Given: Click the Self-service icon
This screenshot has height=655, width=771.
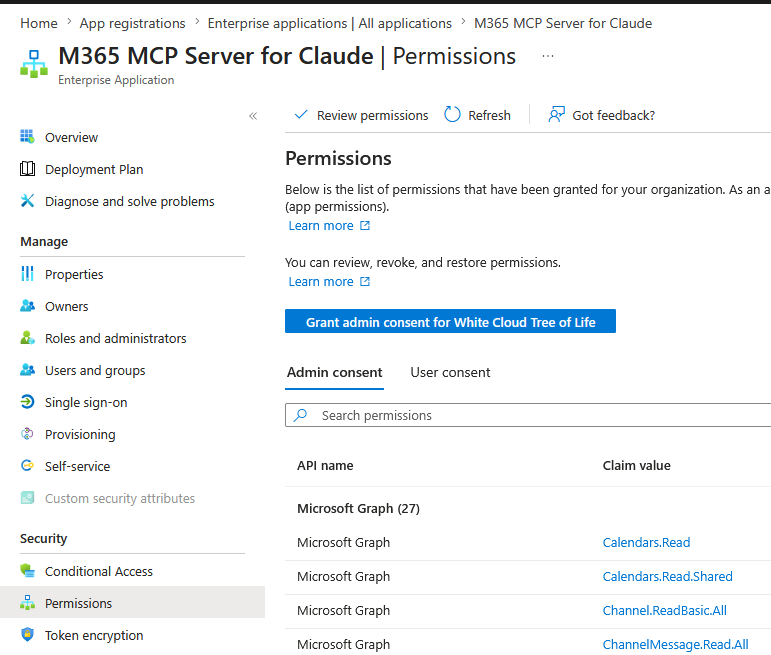Looking at the screenshot, I should (x=28, y=465).
